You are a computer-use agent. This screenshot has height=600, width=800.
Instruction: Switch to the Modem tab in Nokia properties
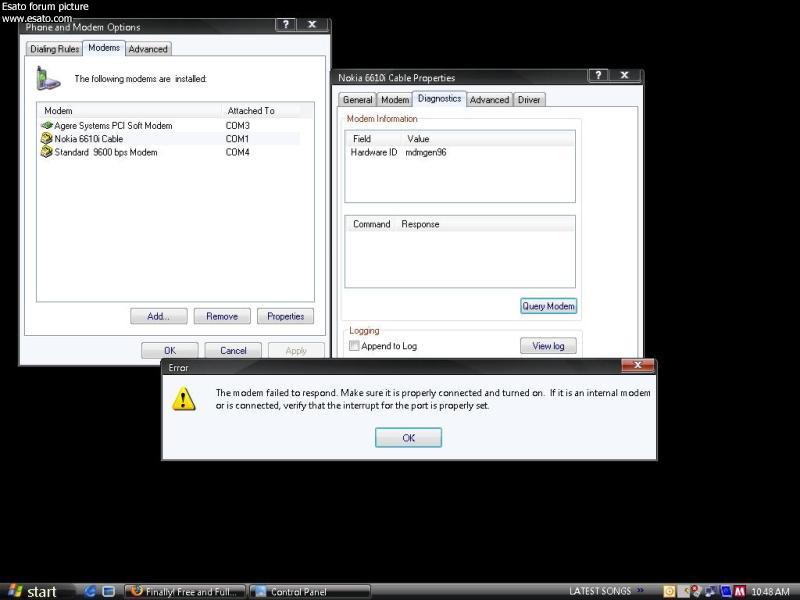pos(395,100)
